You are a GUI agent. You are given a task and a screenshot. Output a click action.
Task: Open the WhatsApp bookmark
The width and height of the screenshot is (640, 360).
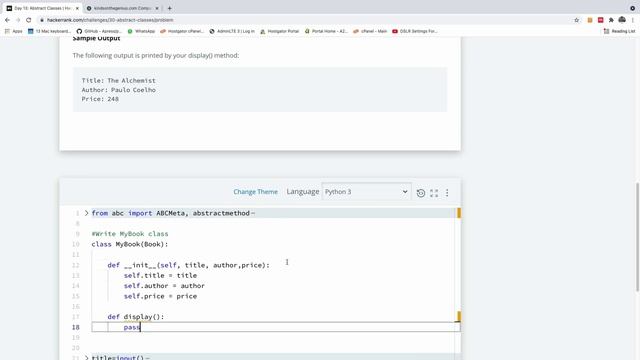pyautogui.click(x=141, y=31)
